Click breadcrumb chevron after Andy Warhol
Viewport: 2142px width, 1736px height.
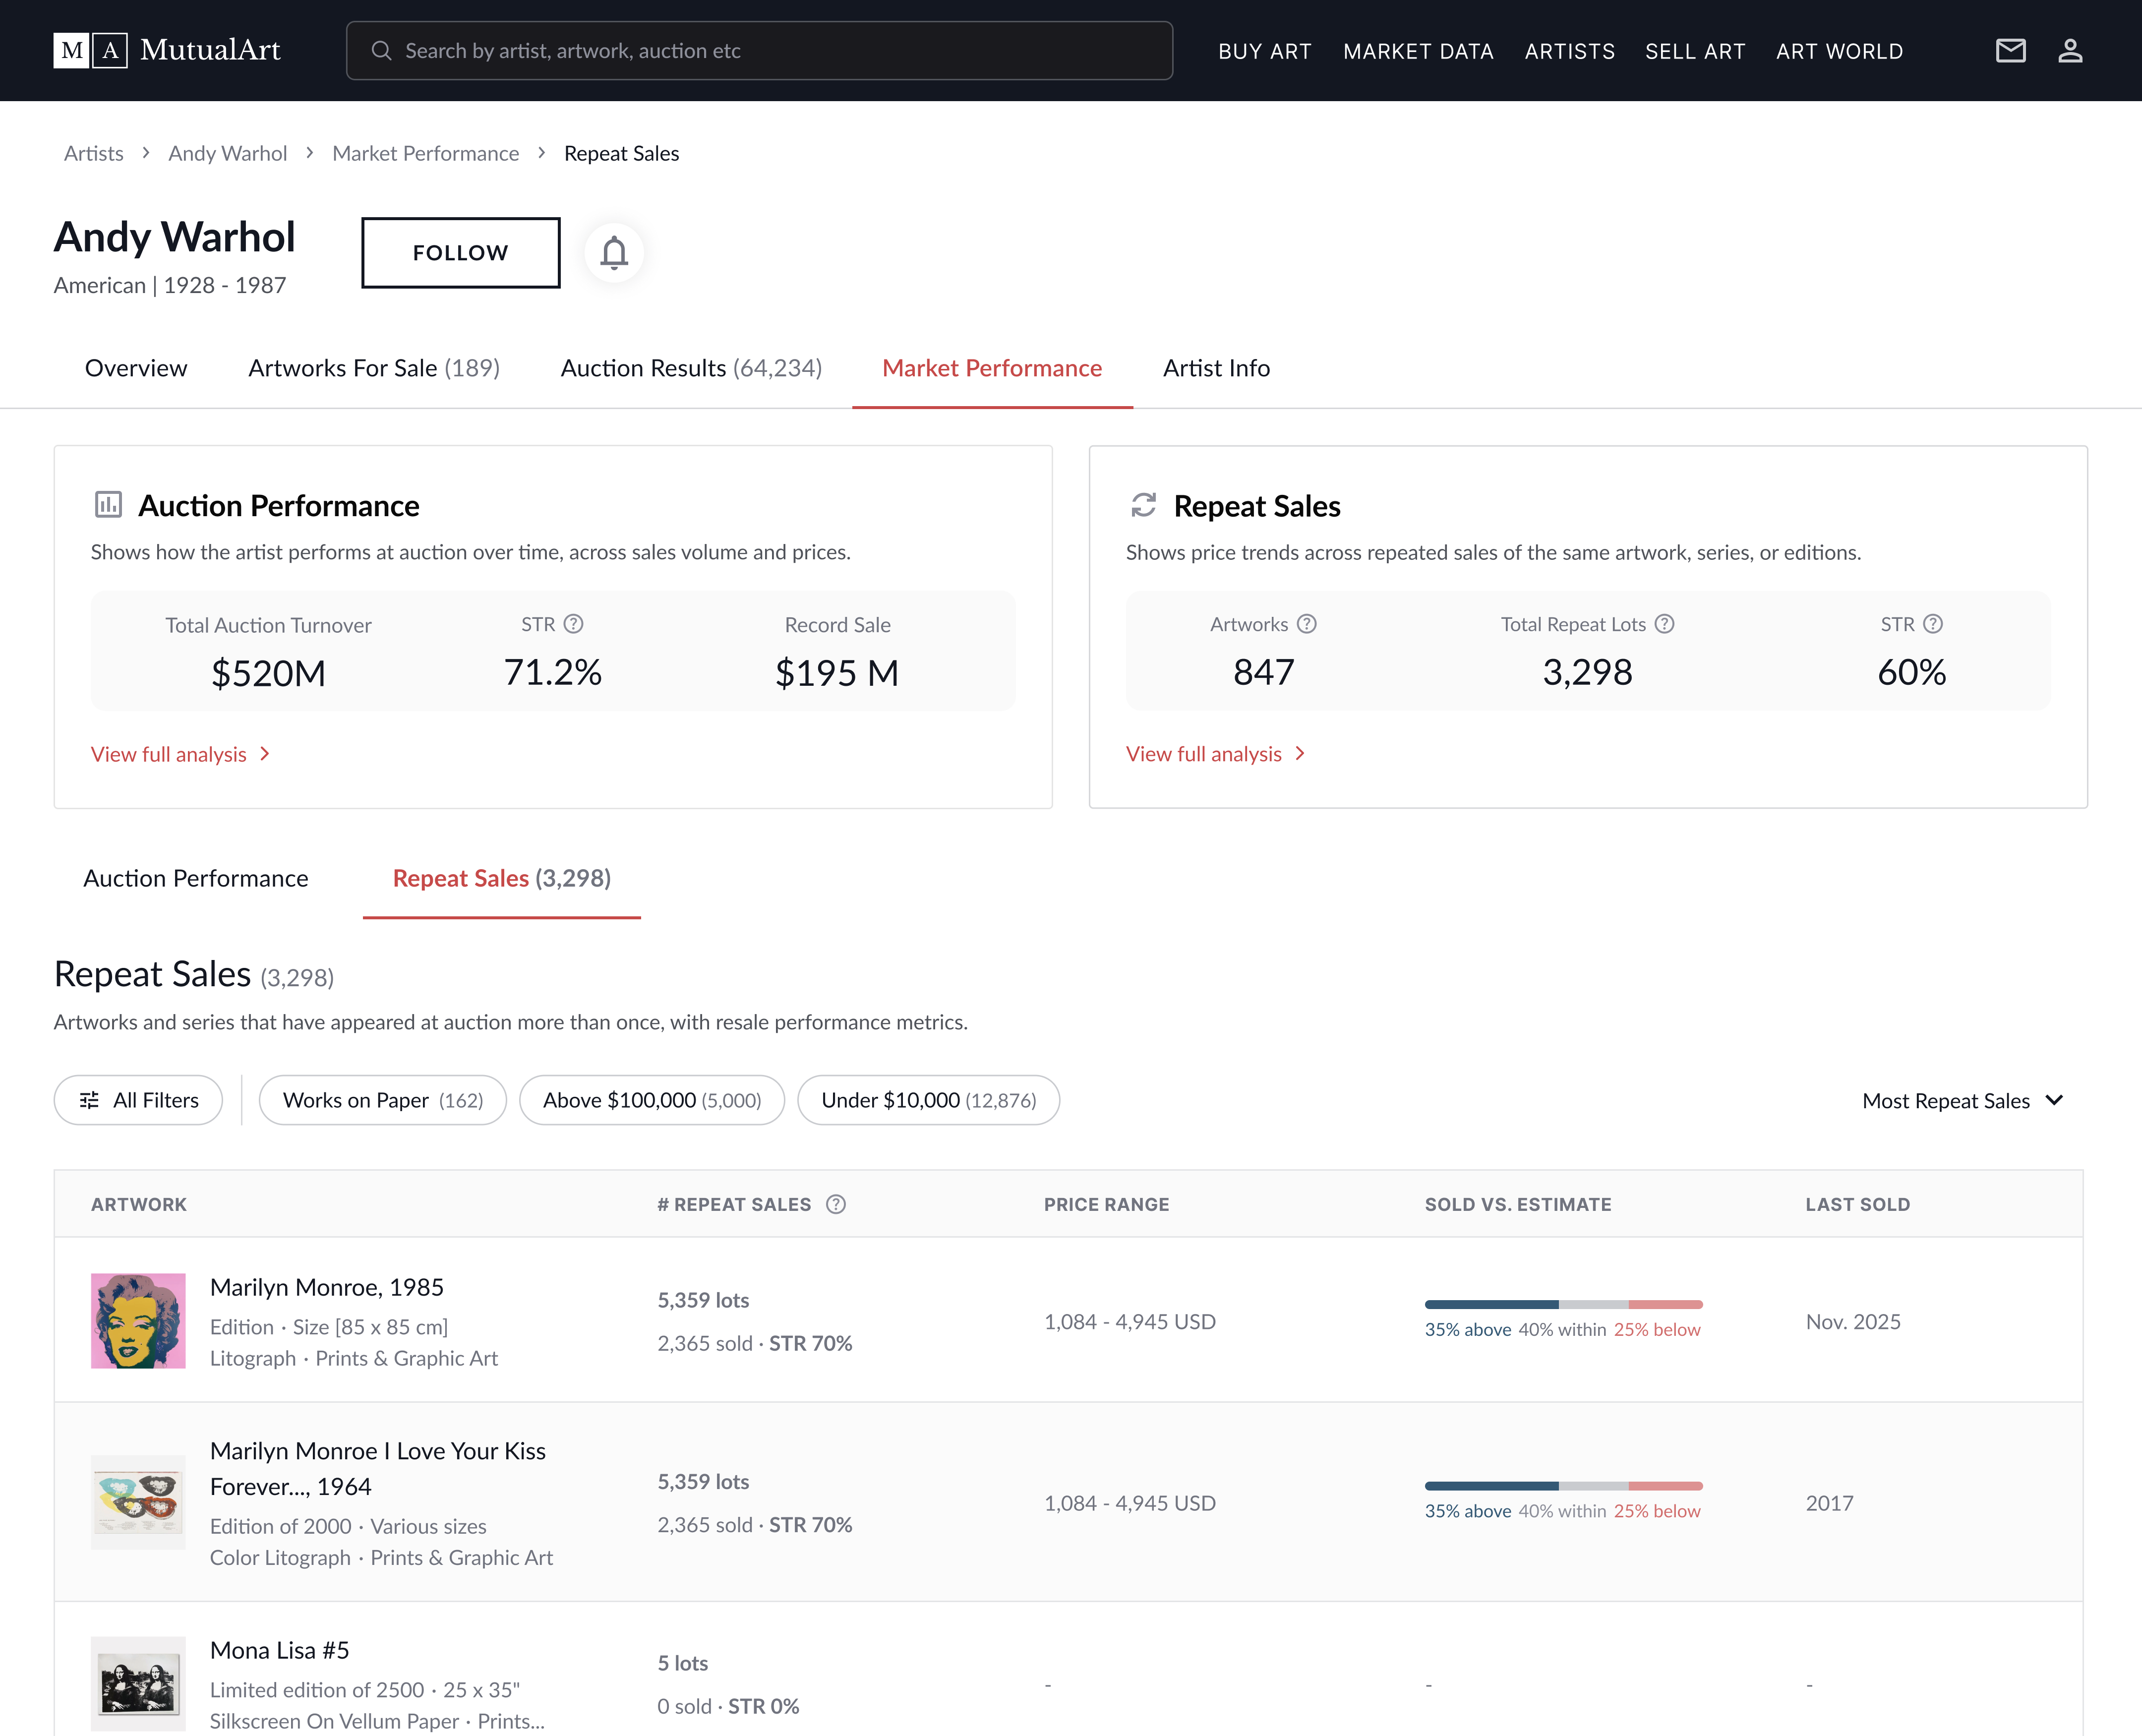click(310, 153)
